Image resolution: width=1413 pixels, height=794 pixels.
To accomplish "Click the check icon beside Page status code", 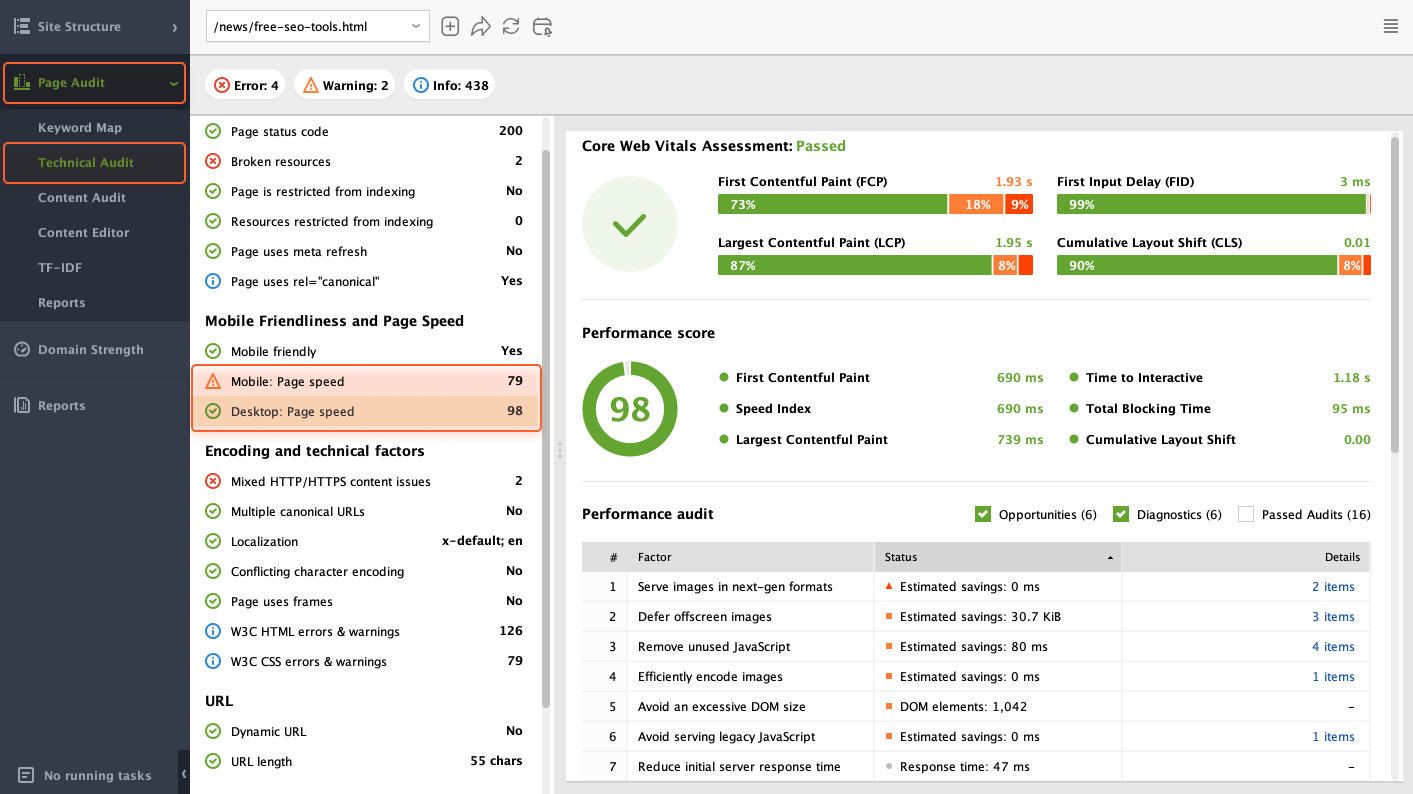I will pos(213,131).
